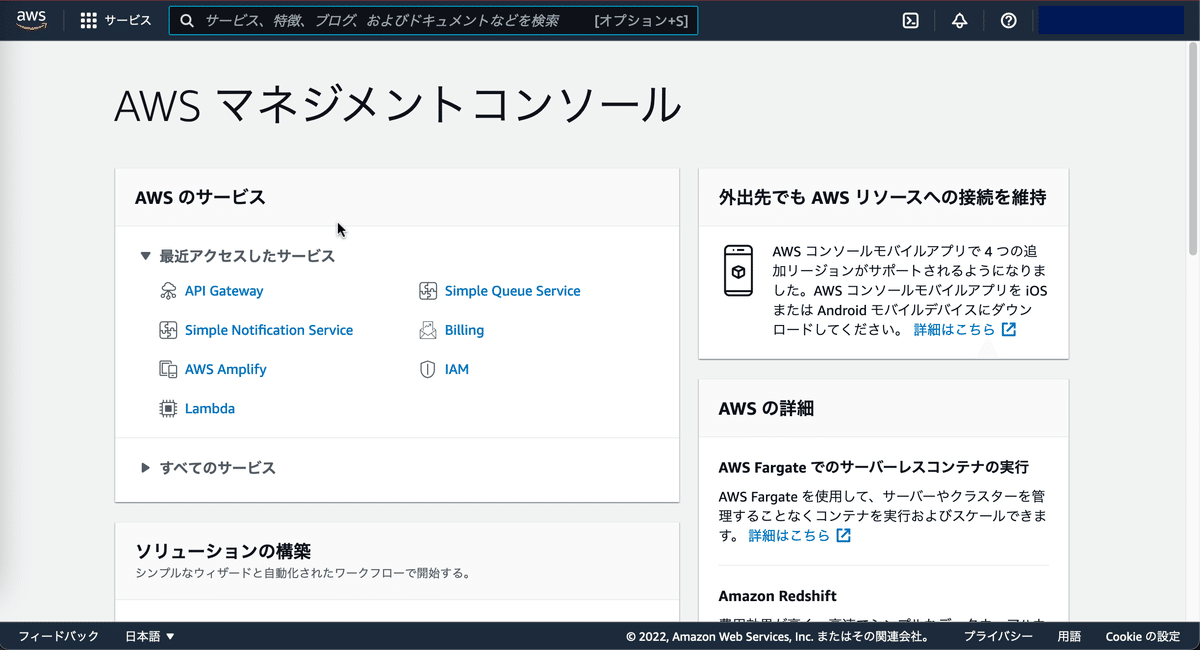Open the services grid menu icon

pos(89,20)
